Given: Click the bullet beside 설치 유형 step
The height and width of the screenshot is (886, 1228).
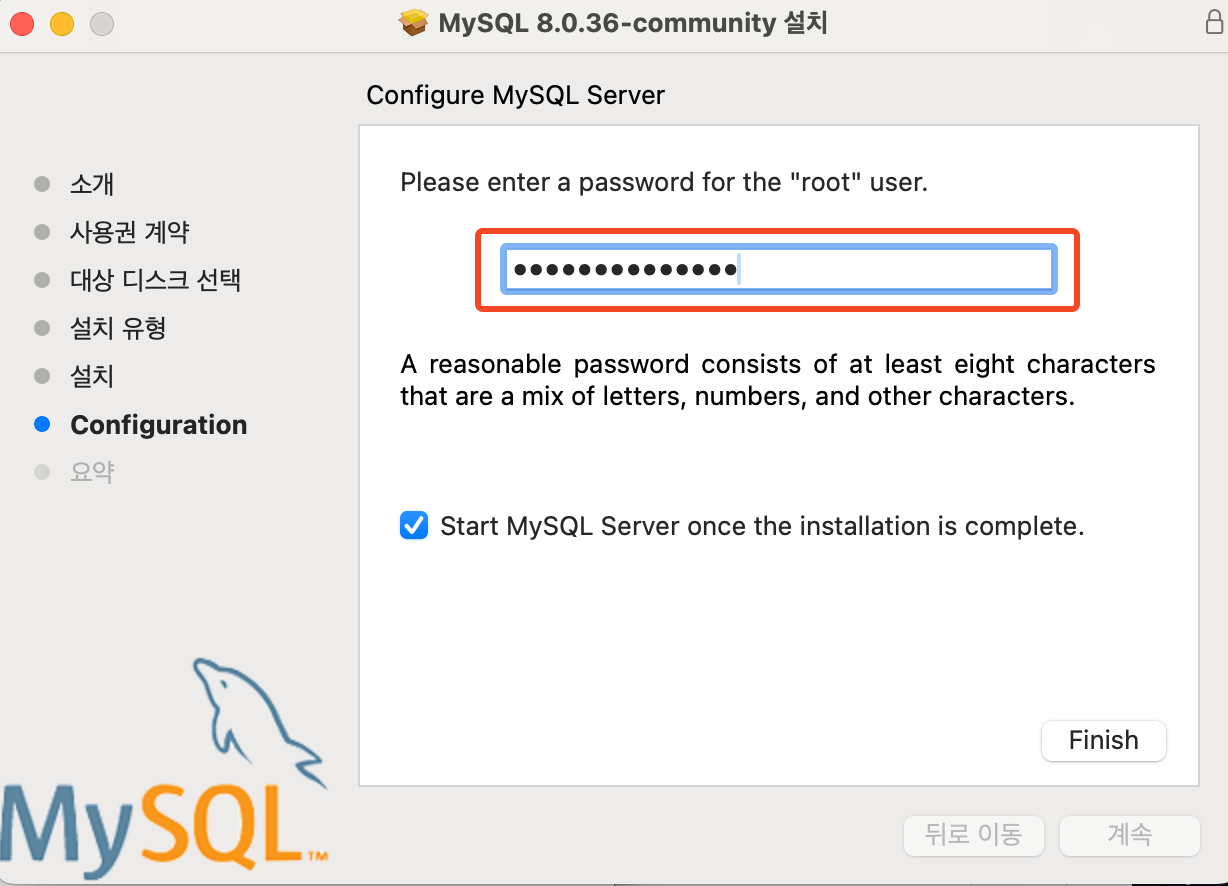Looking at the screenshot, I should [42, 328].
